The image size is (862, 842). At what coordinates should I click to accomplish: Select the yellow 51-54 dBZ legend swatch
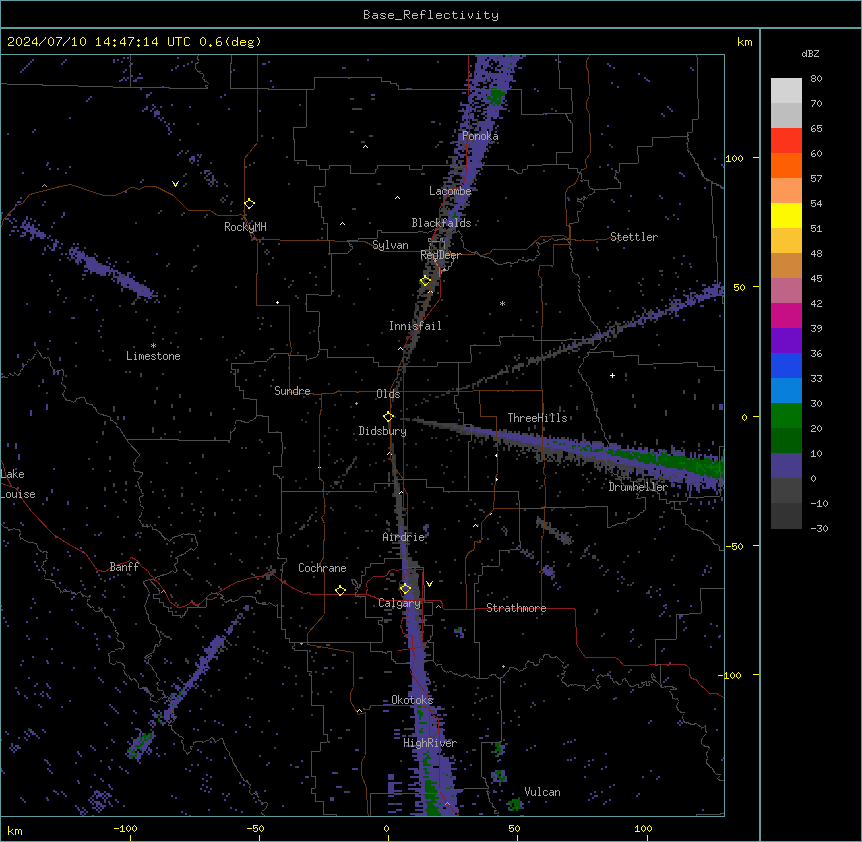(786, 215)
